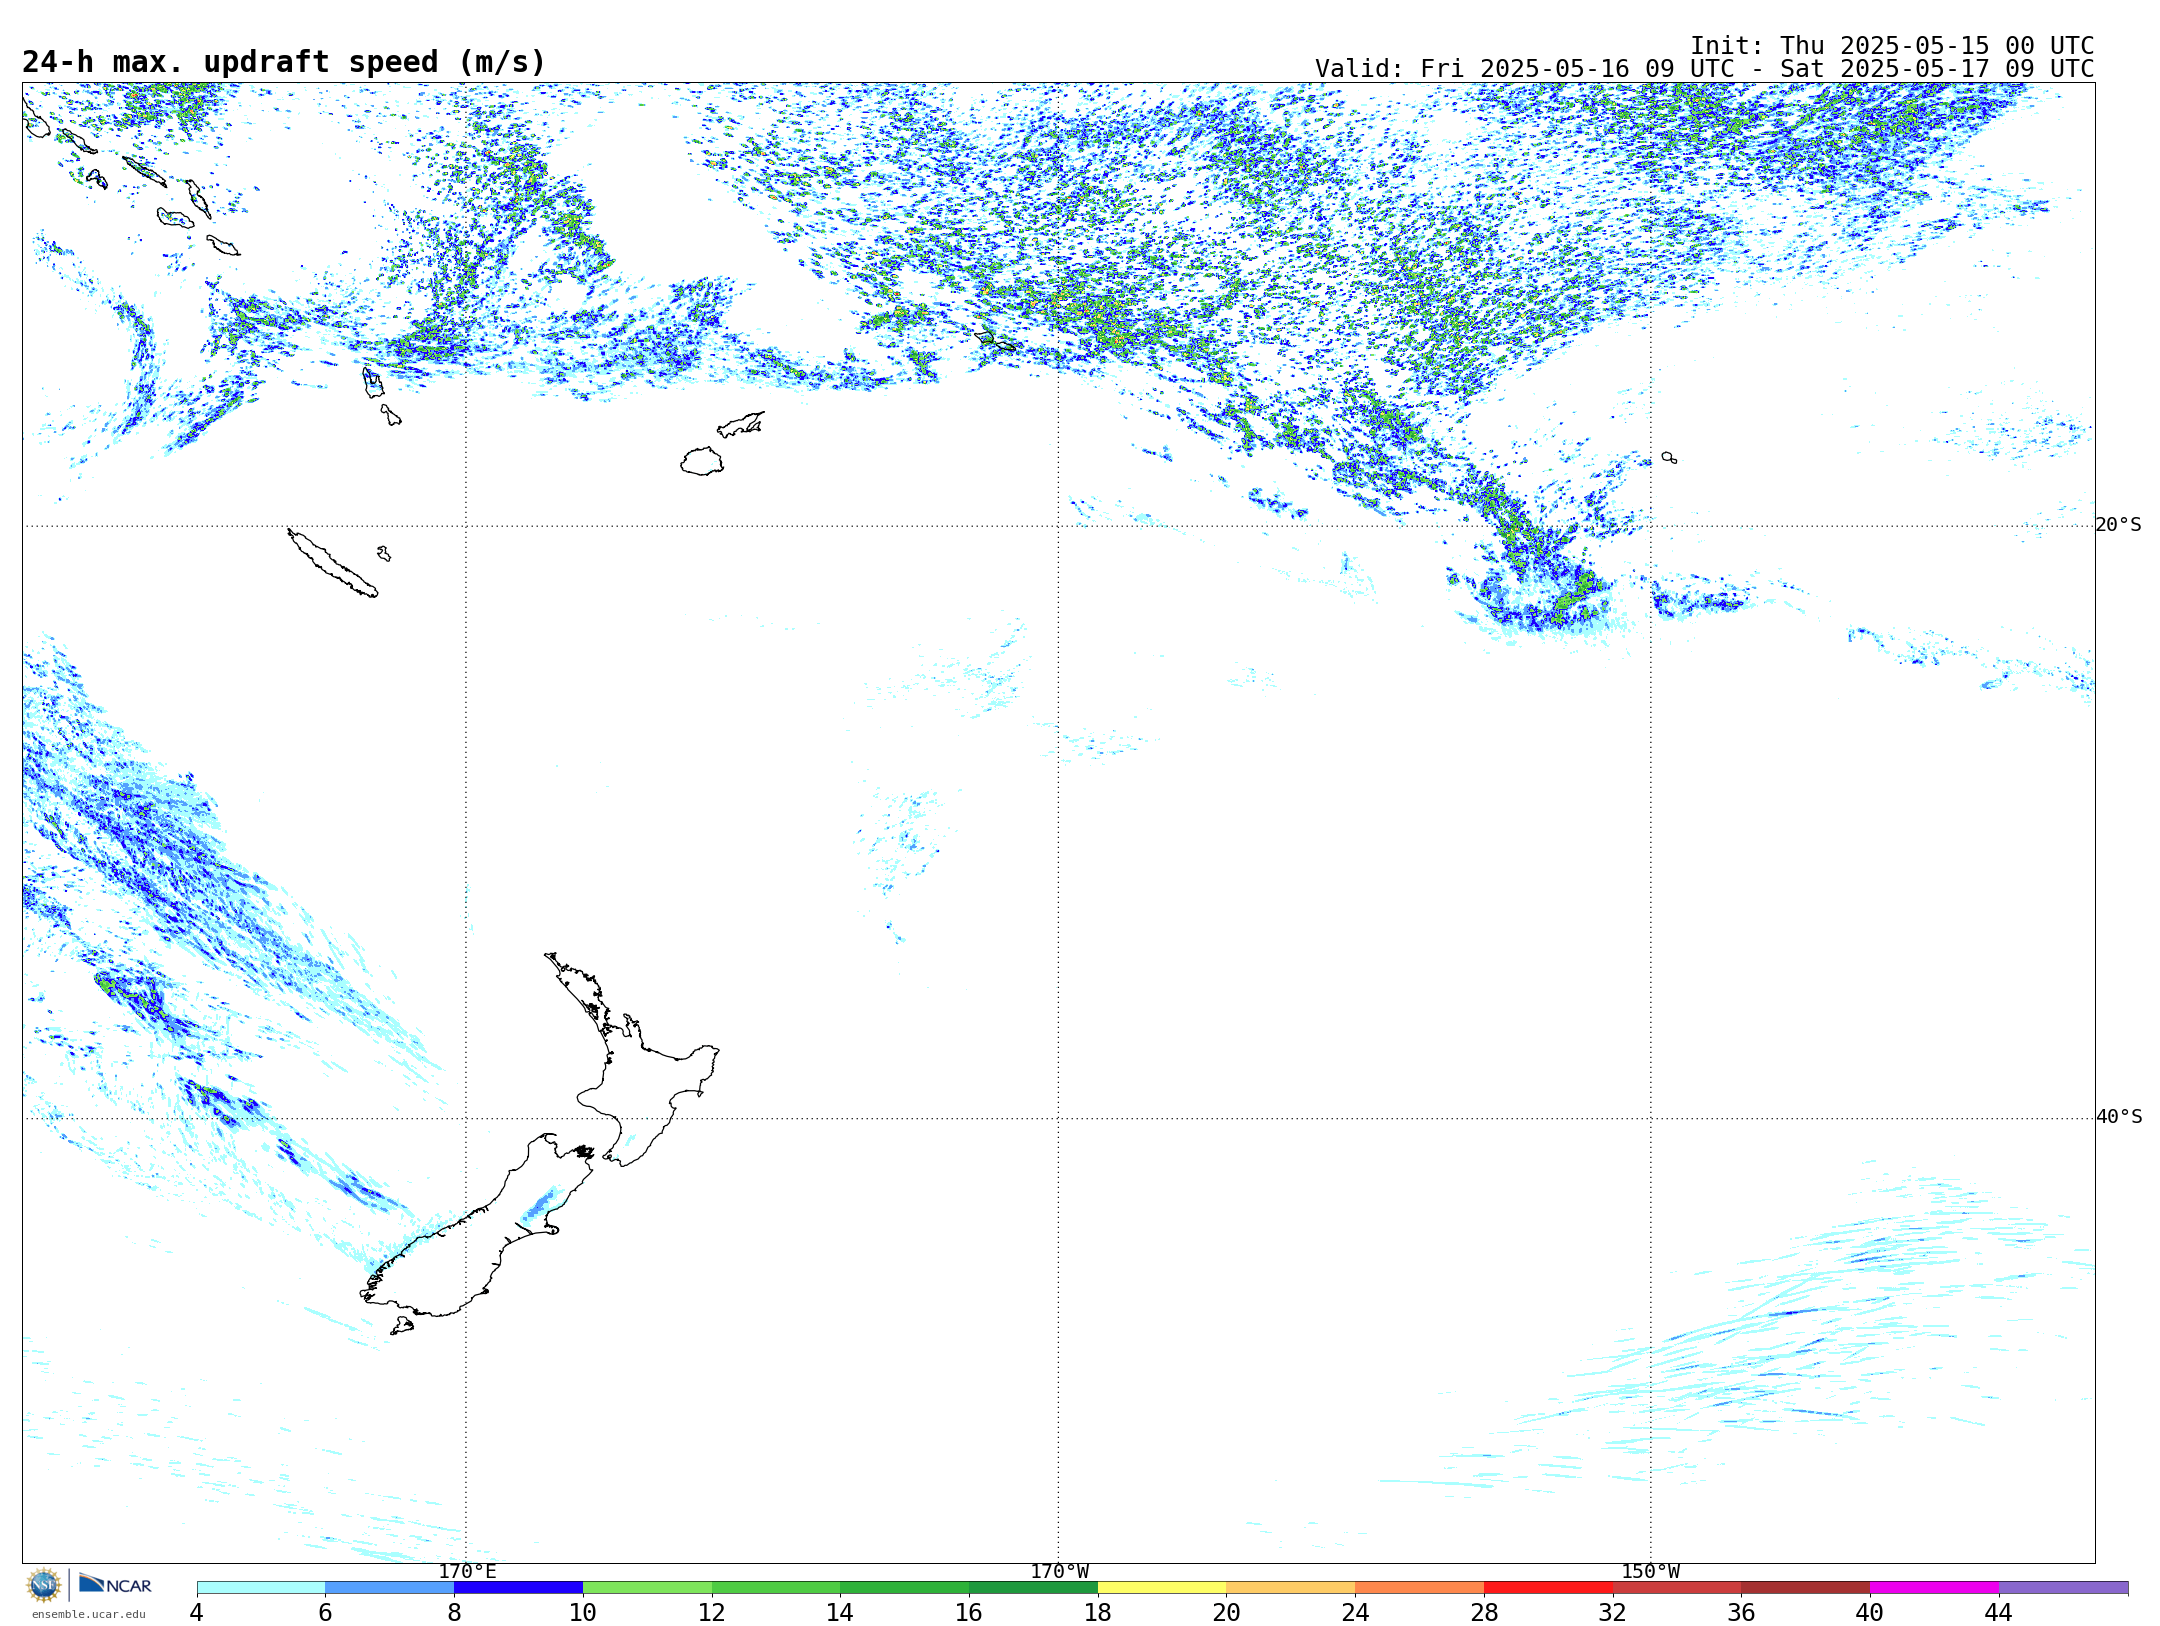Select the light blue 6-8 colorbar swatch
The image size is (2160, 1626).
[x=389, y=1588]
